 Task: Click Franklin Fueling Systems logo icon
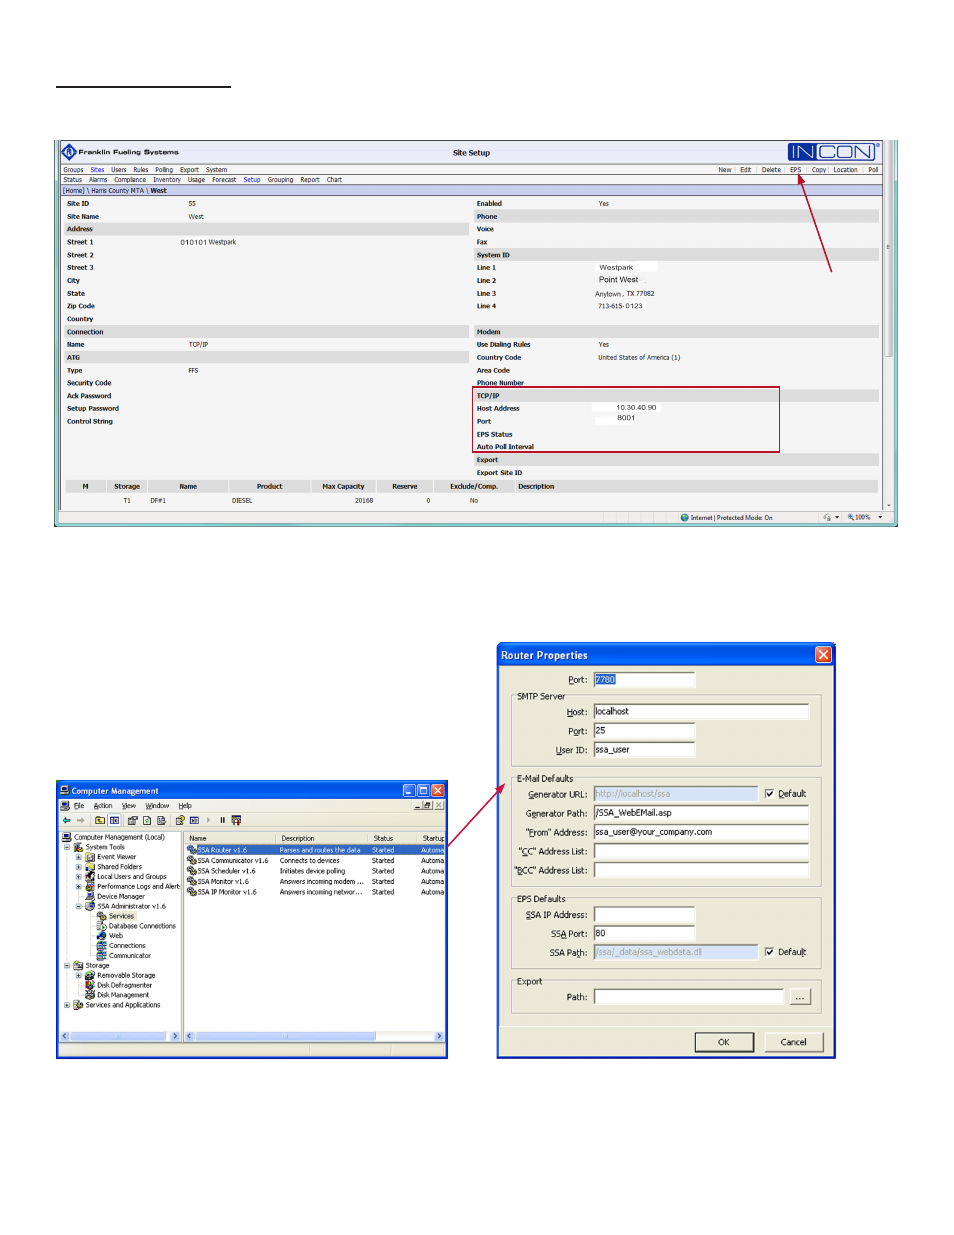coord(69,152)
